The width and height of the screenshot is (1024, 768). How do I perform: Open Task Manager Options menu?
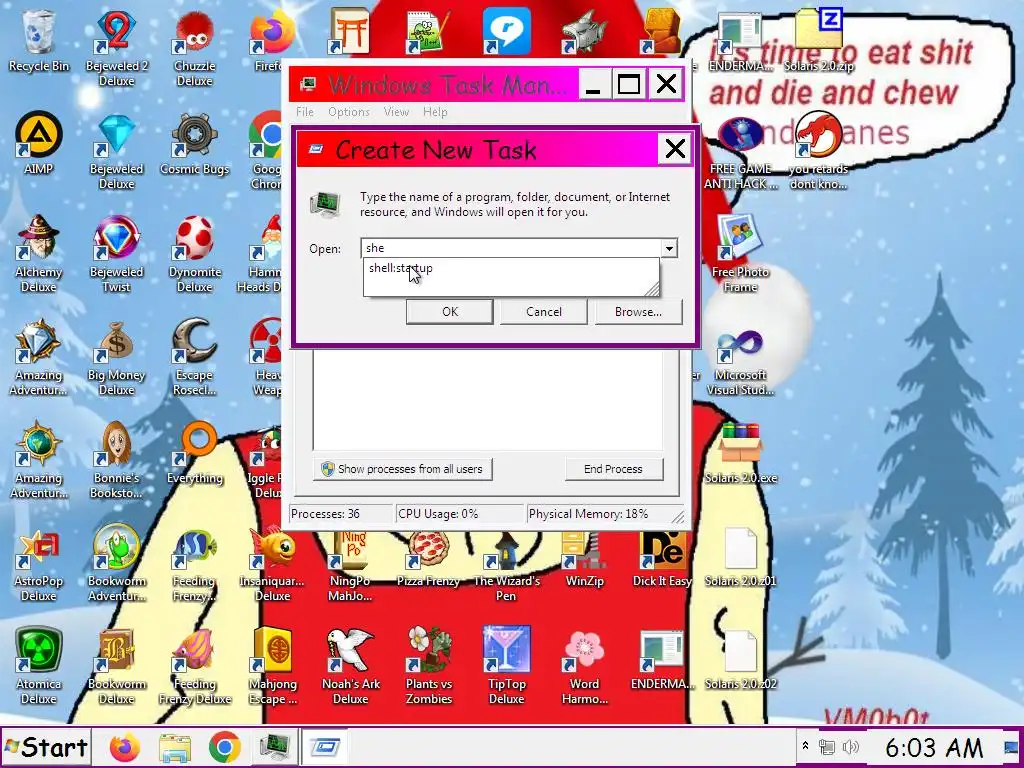349,112
